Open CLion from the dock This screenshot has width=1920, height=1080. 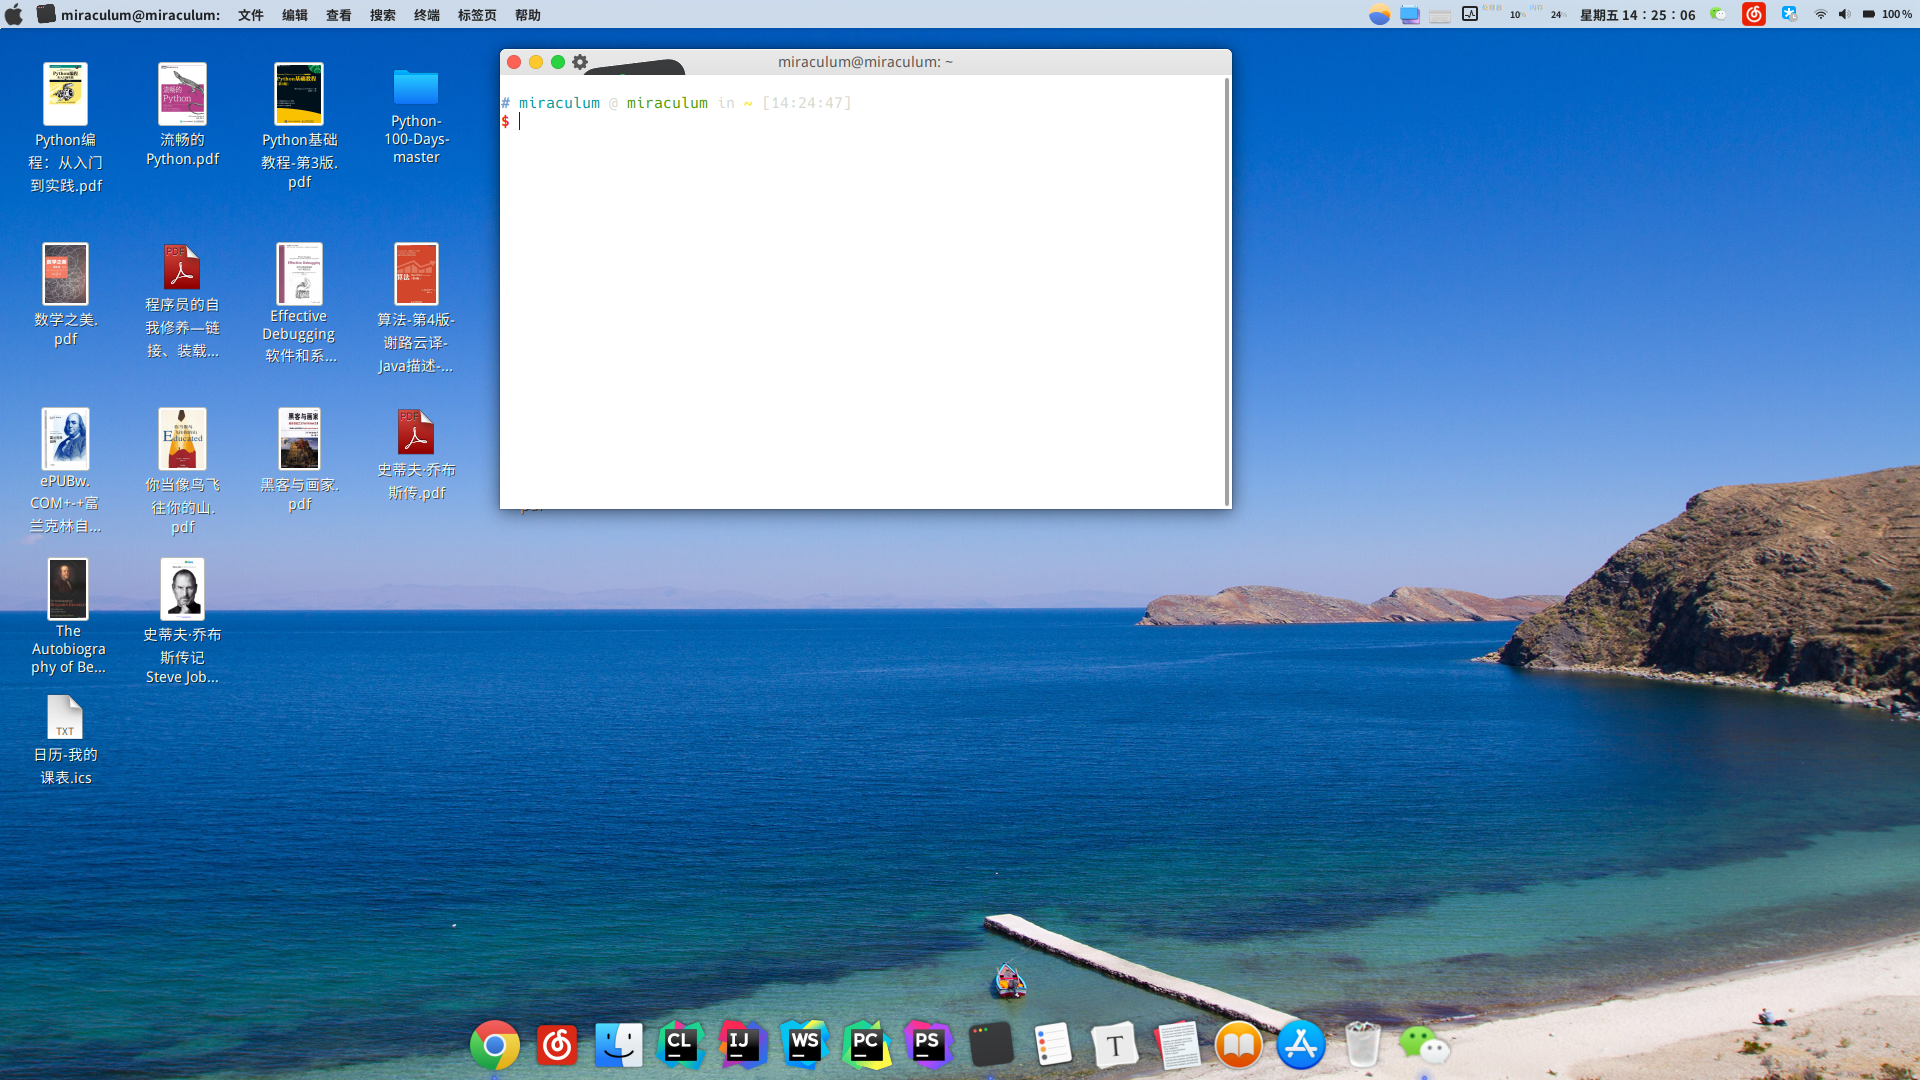[x=680, y=1046]
